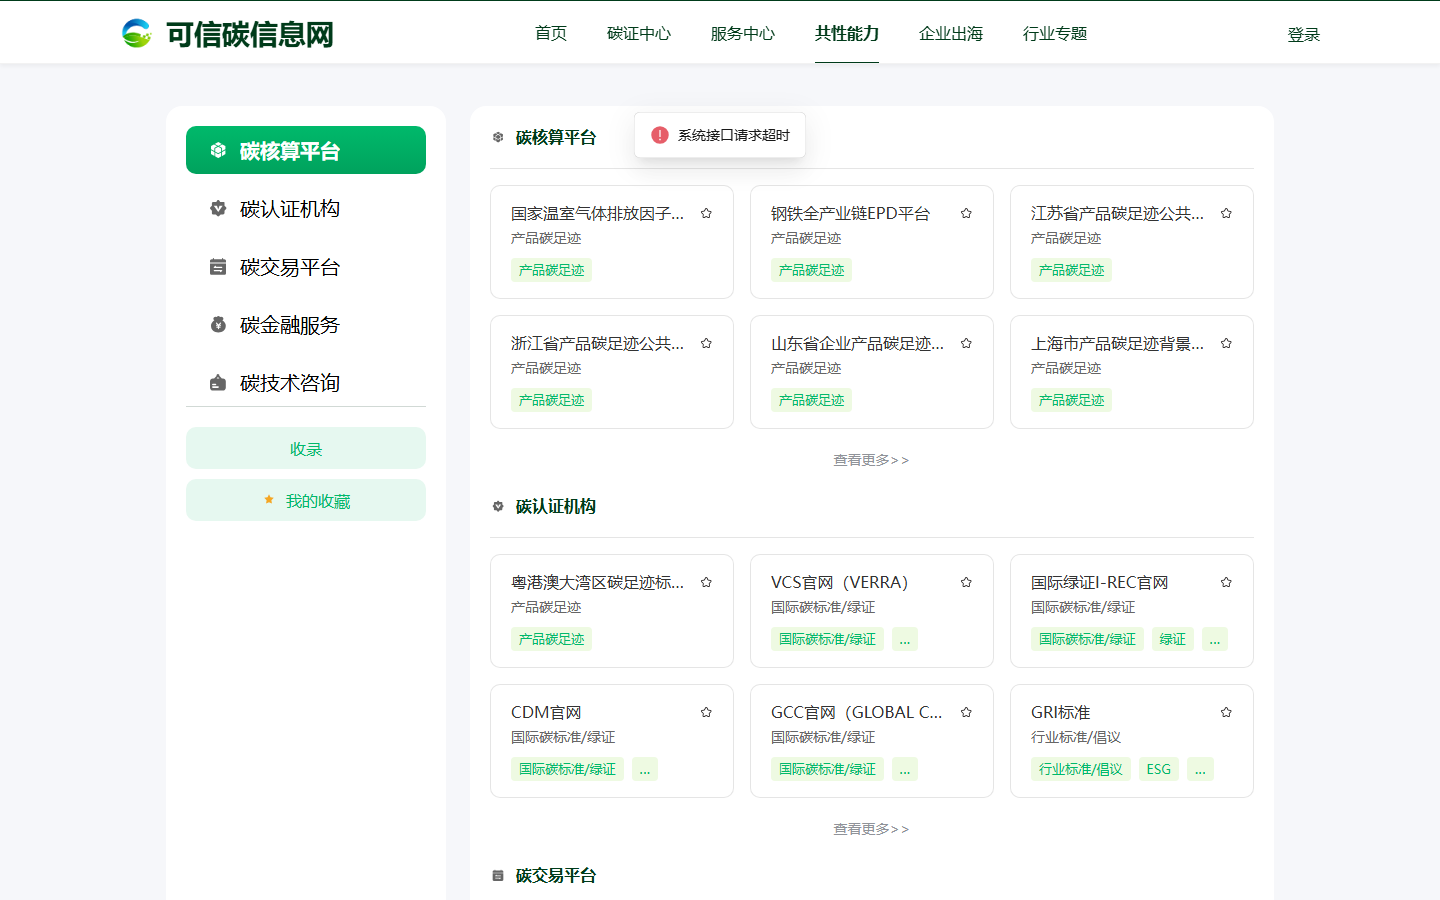Open the 国际绿证I-REC官网 card title
This screenshot has height=900, width=1440.
1099,582
